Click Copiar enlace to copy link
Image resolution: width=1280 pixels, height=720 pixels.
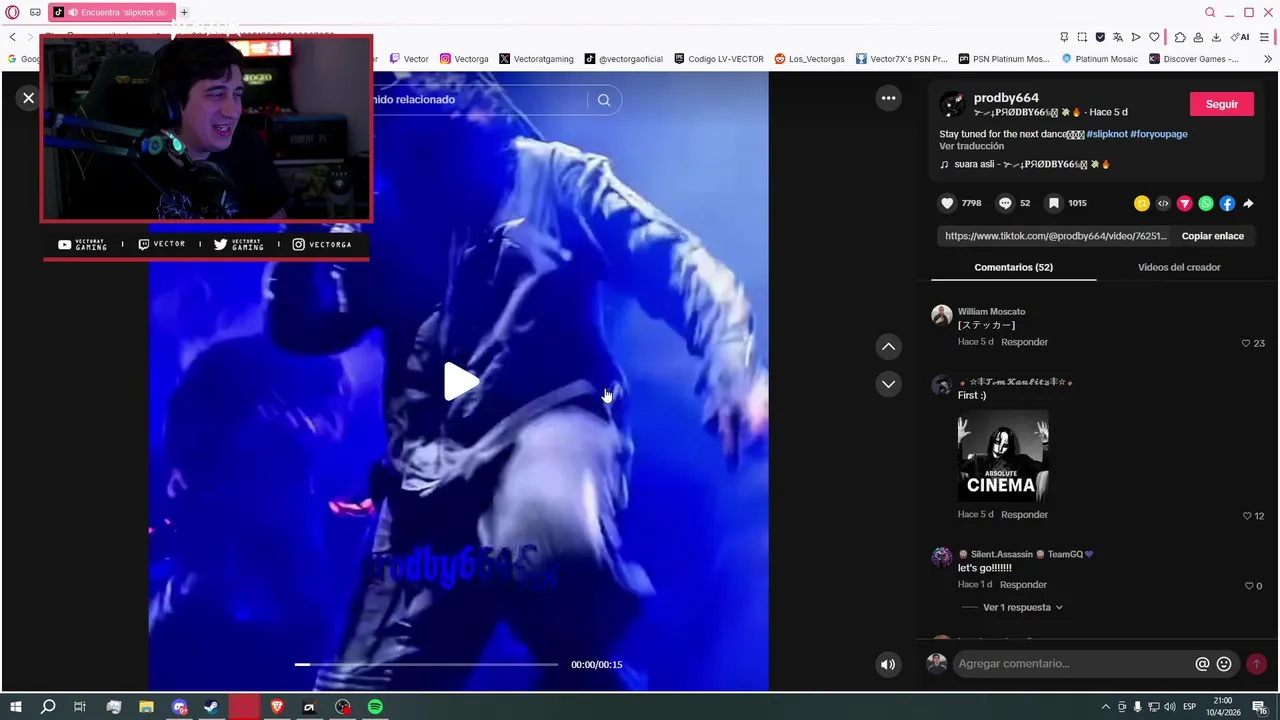(x=1212, y=236)
